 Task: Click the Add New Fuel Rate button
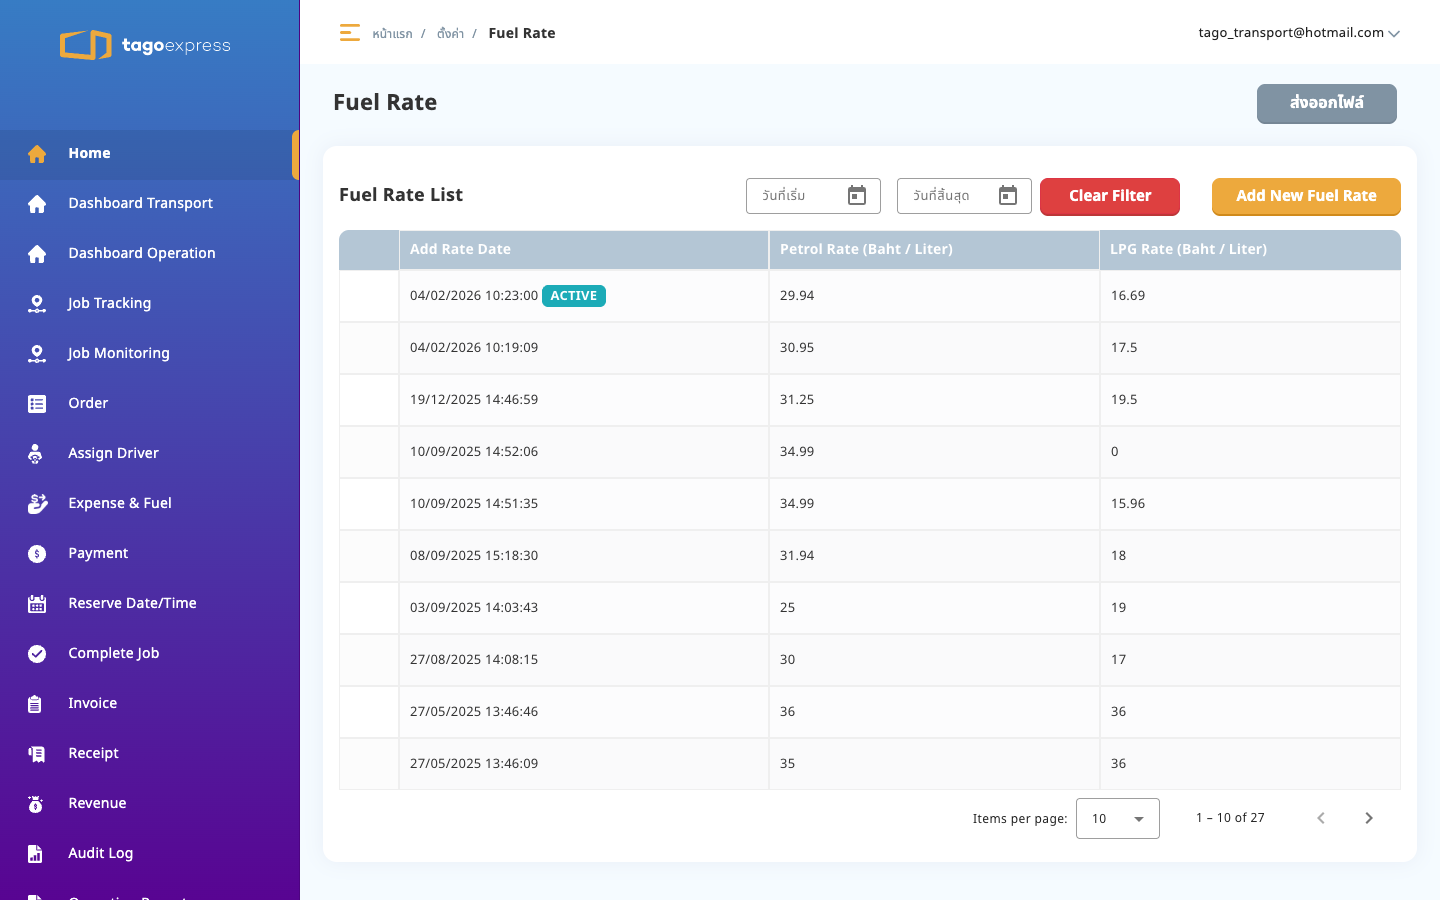pos(1306,196)
